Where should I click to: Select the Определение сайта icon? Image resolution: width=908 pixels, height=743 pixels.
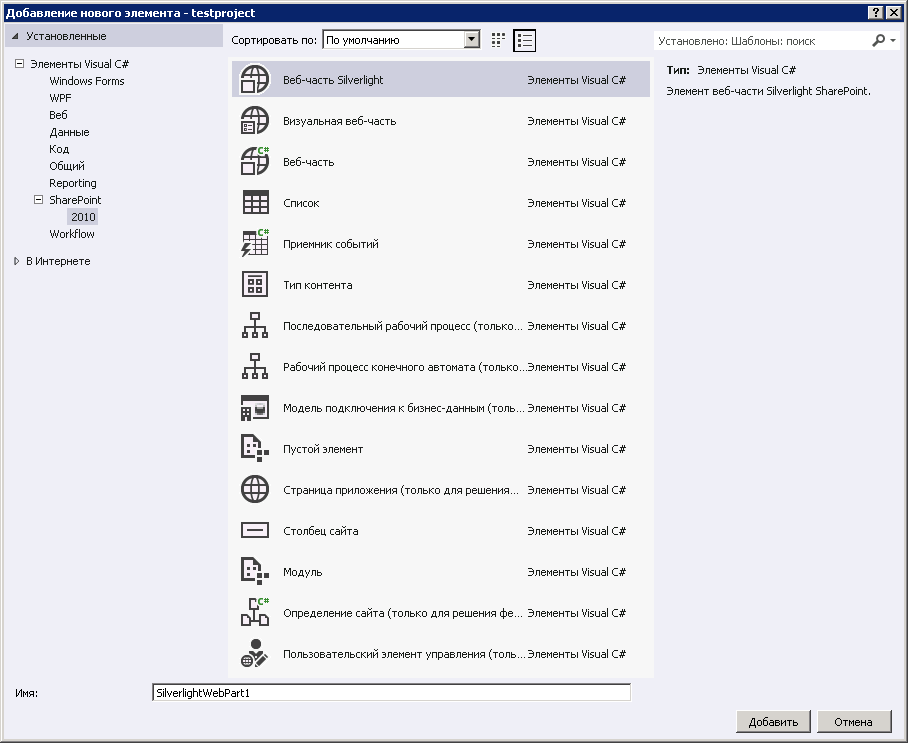coord(256,613)
